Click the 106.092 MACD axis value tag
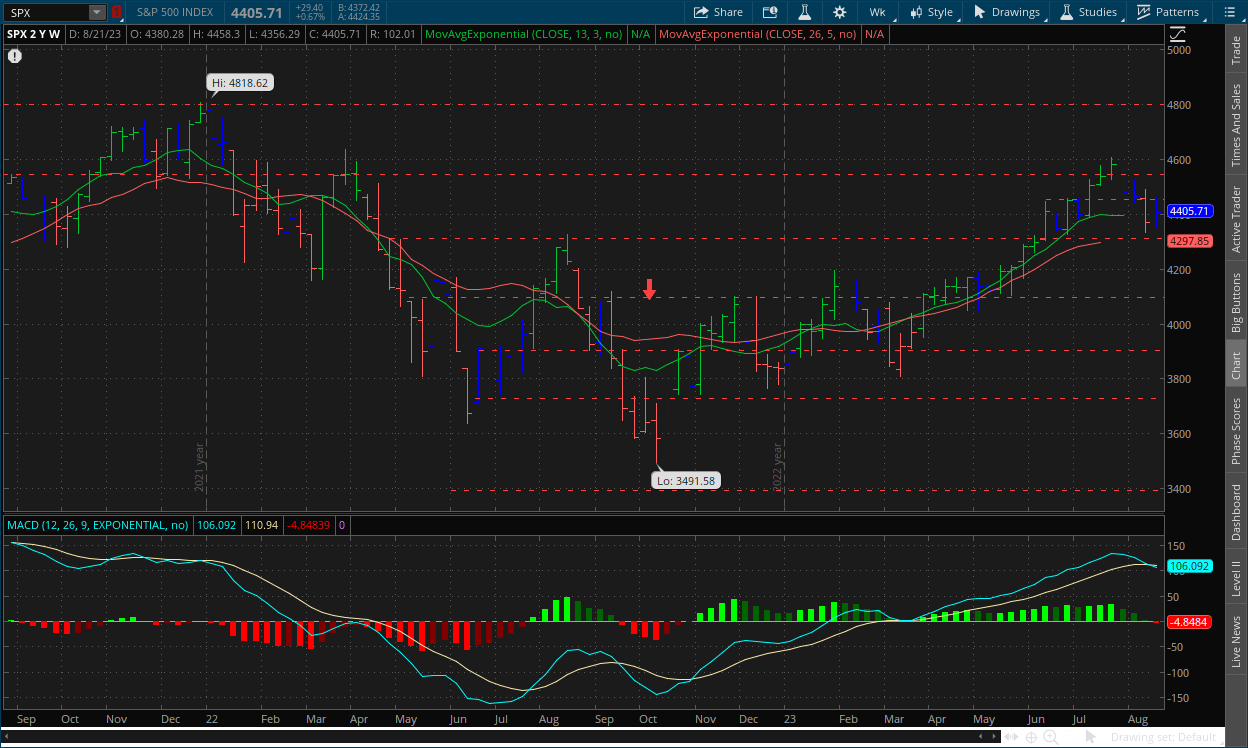The width and height of the screenshot is (1248, 748). click(x=1190, y=566)
